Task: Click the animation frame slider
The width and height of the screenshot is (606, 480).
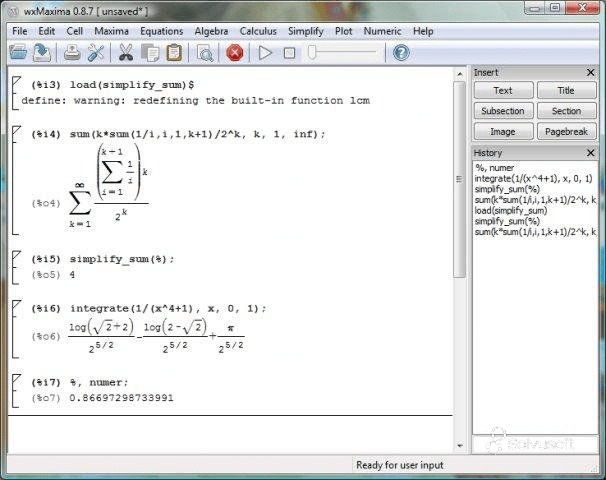Action: [342, 52]
